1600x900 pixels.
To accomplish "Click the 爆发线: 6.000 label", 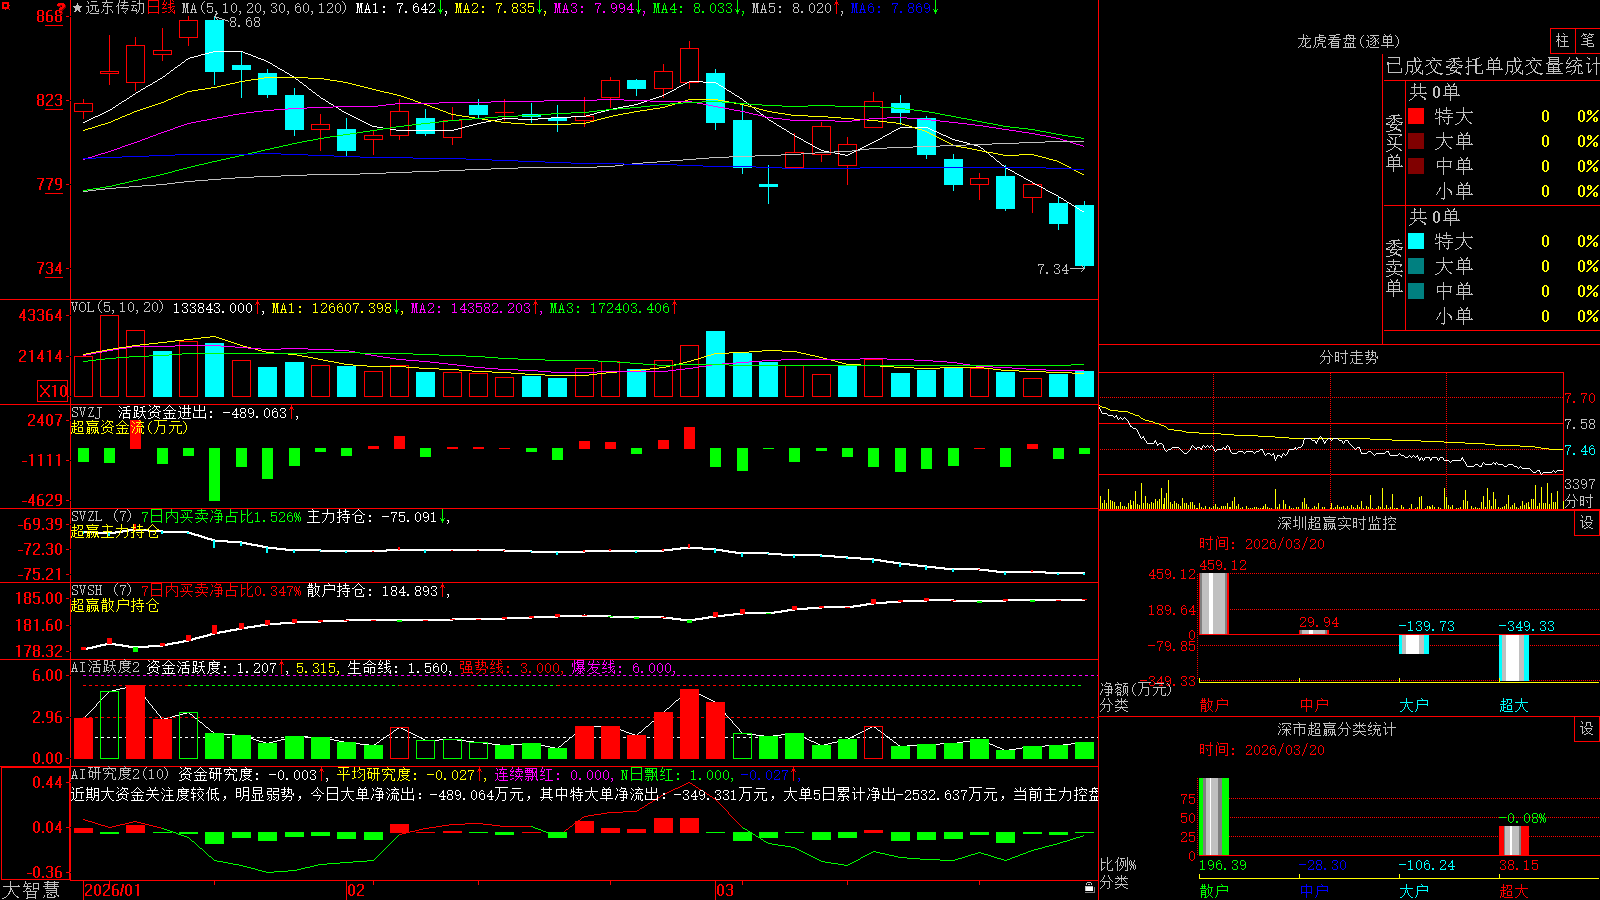I will click(x=622, y=668).
